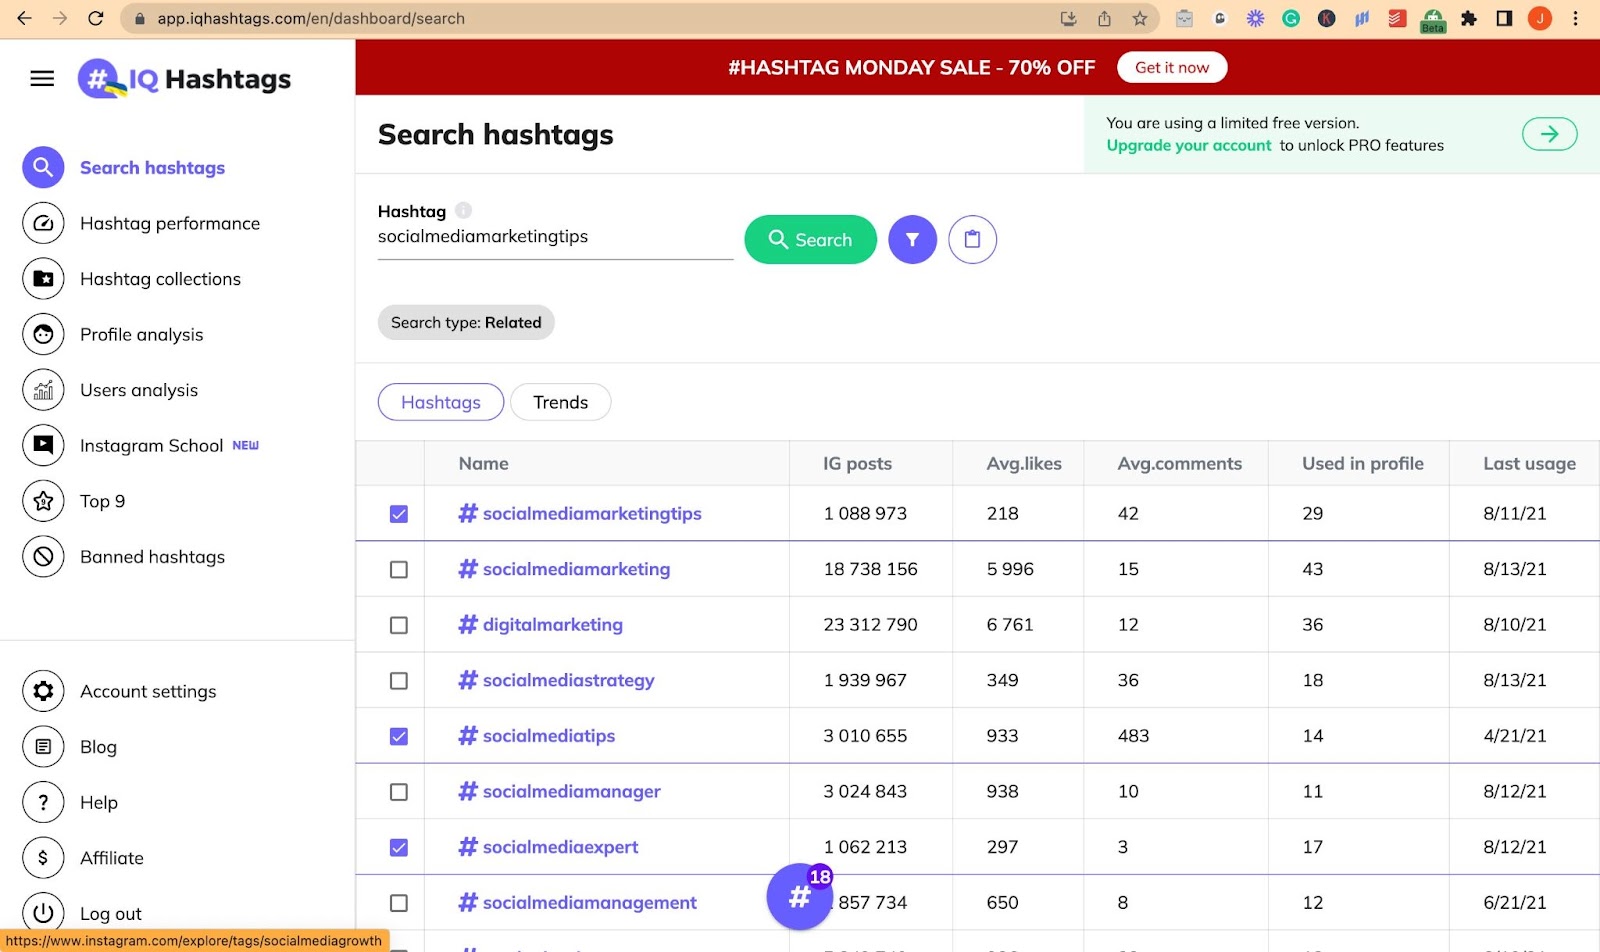
Task: Check the socialmediamanager row checkbox
Action: pyautogui.click(x=399, y=792)
